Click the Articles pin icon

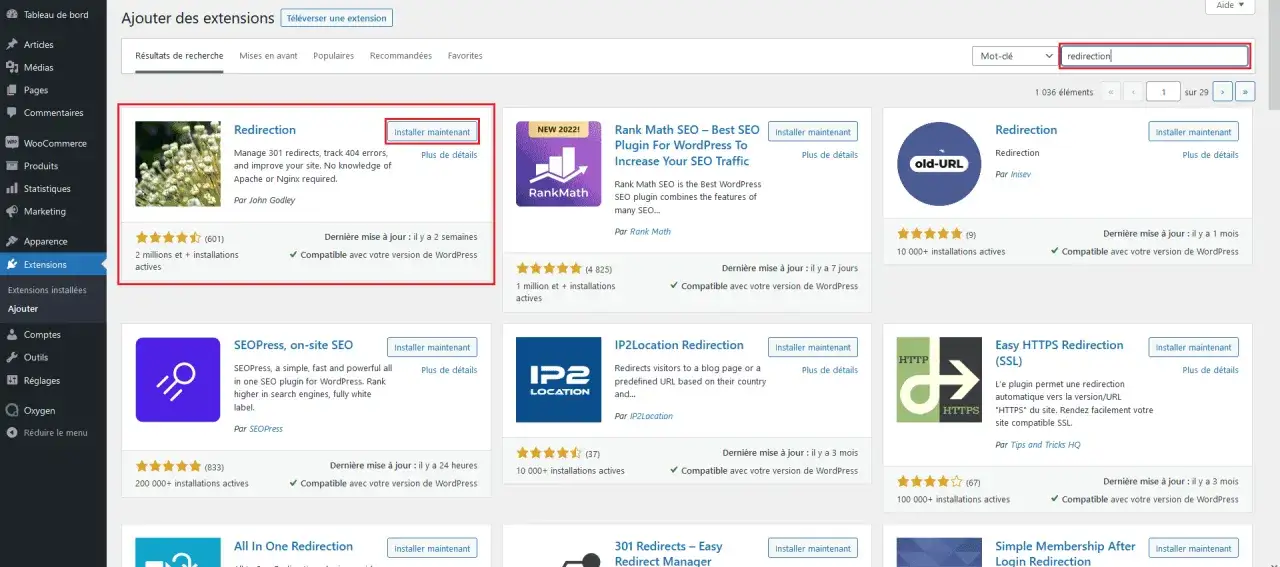point(12,45)
